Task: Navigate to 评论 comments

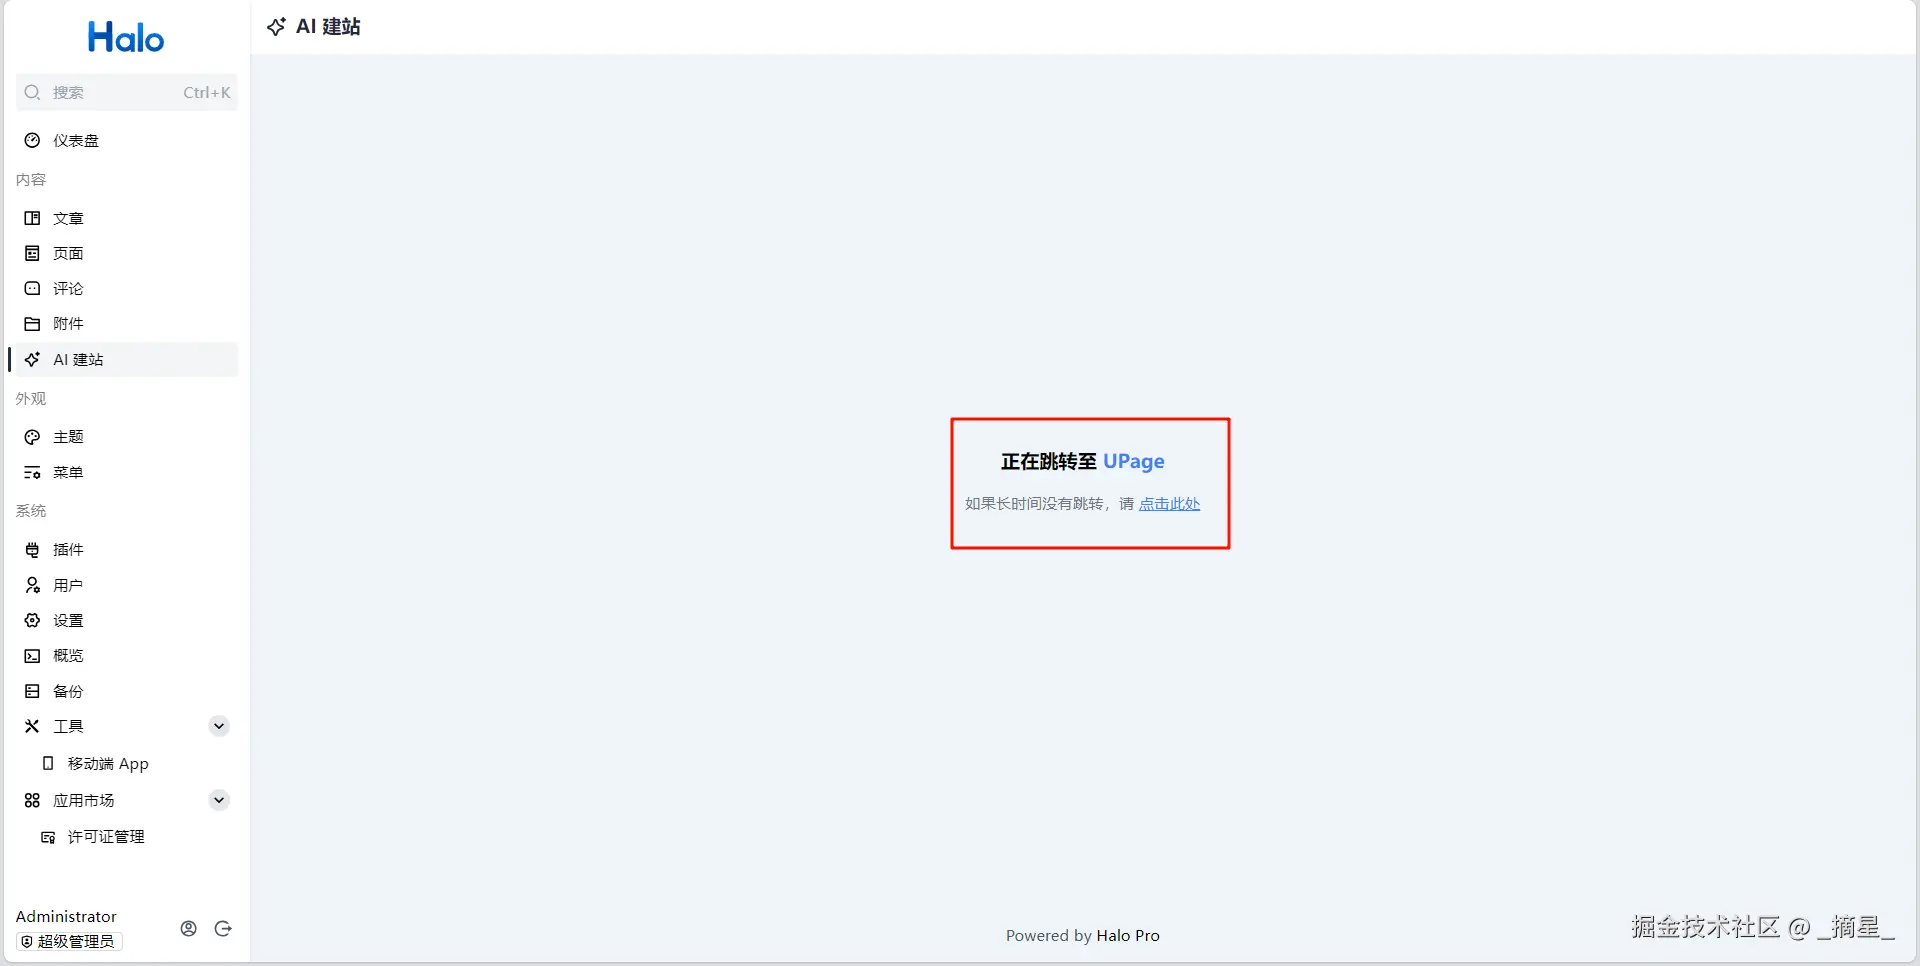Action: click(x=126, y=288)
